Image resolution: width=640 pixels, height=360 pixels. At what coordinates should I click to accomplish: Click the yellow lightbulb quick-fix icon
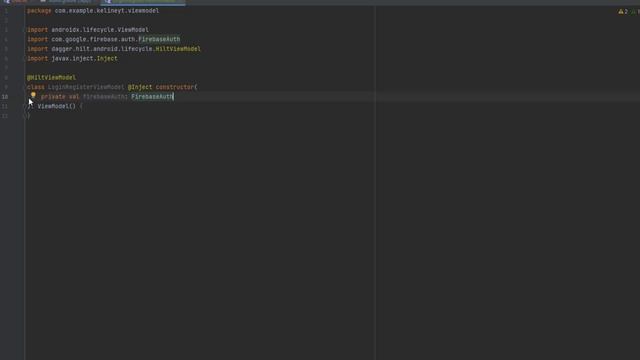pyautogui.click(x=33, y=95)
